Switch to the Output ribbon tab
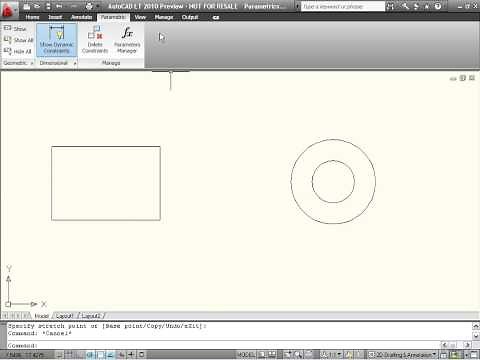The height and width of the screenshot is (360, 480). click(190, 17)
